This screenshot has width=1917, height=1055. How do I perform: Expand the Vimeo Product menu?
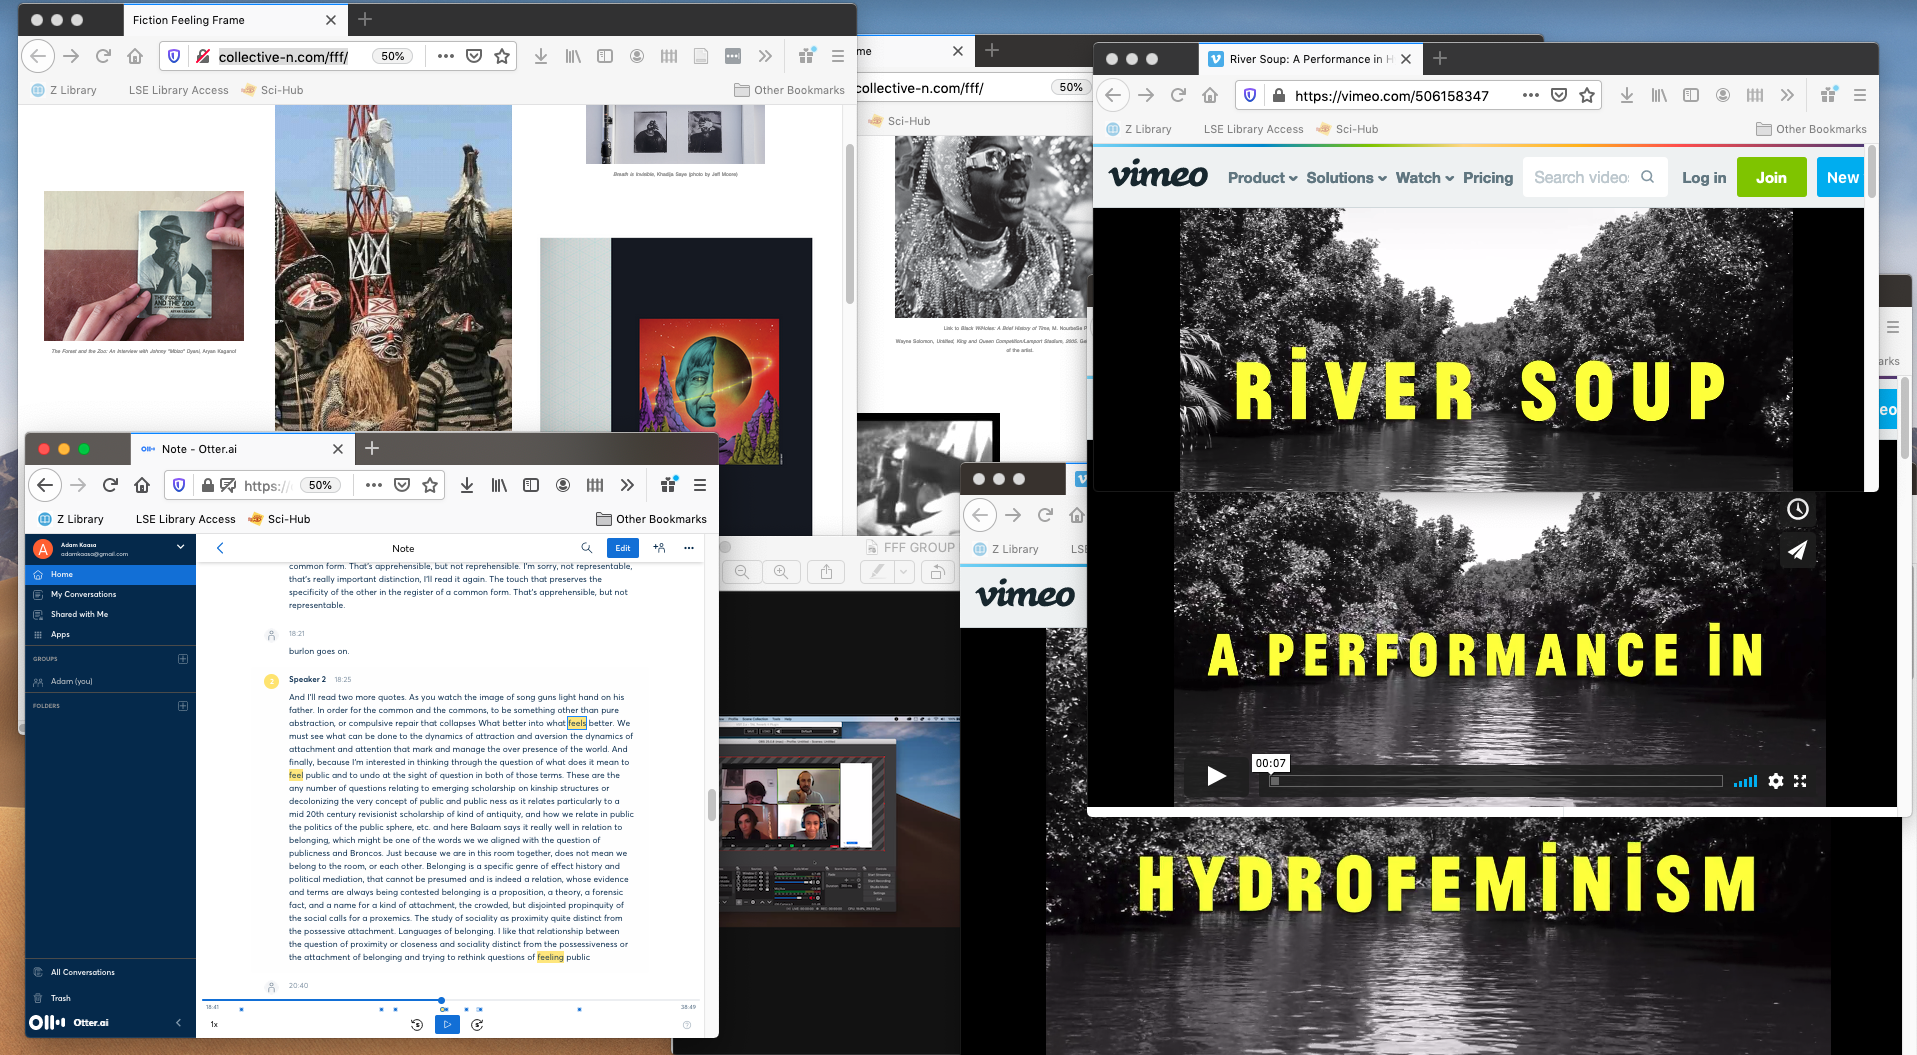[x=1262, y=178]
